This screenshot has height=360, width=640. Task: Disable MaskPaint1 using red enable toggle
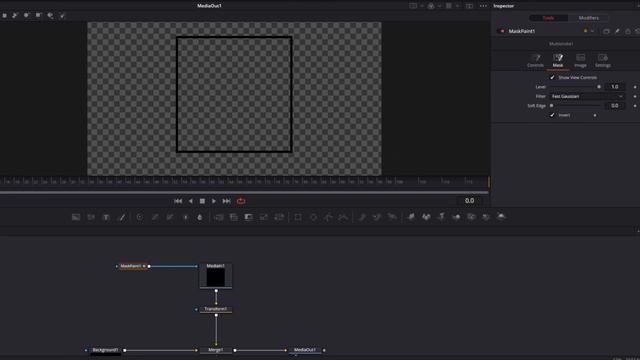pos(502,31)
